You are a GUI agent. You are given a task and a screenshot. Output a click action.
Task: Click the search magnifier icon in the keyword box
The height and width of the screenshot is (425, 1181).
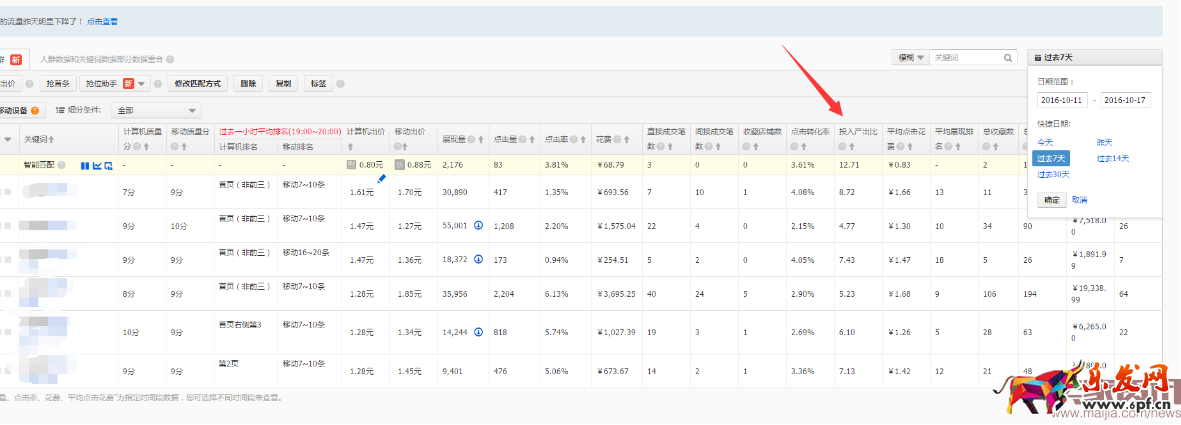click(1009, 58)
